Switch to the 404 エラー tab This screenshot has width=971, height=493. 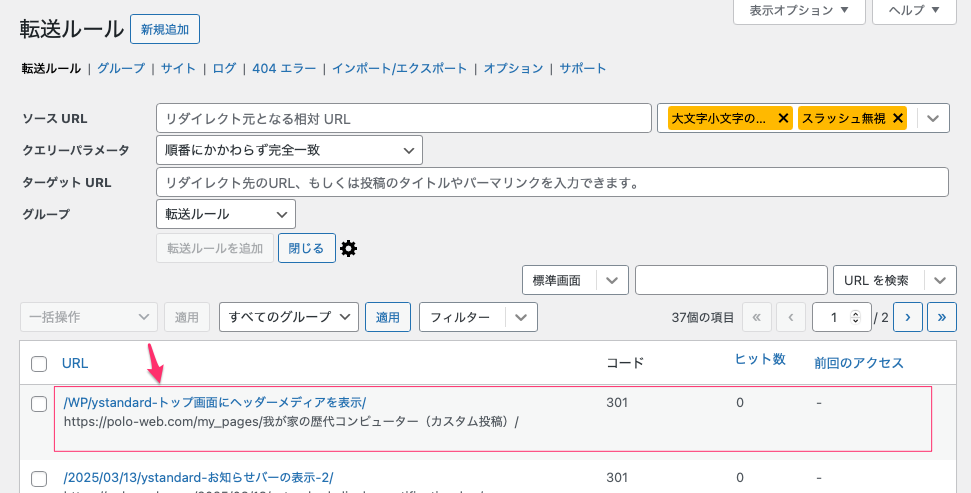[284, 68]
